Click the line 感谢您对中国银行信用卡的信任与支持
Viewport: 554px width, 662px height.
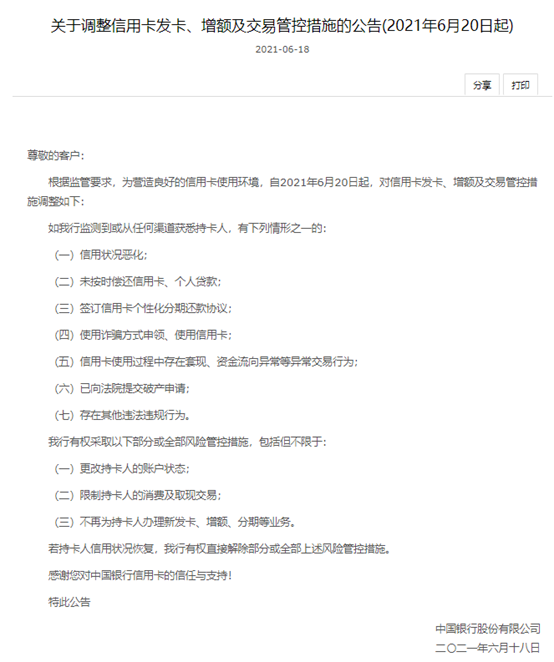click(140, 575)
